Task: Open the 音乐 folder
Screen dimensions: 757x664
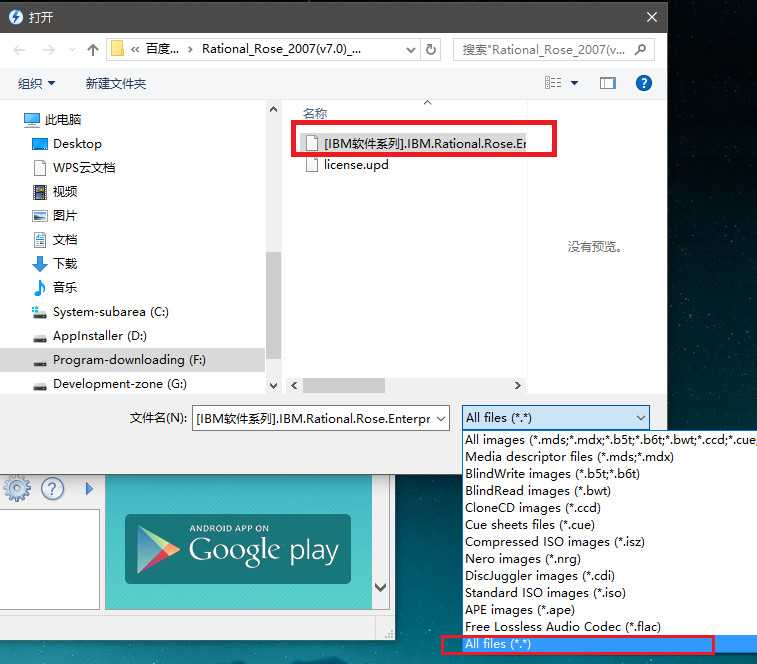Action: pyautogui.click(x=56, y=288)
